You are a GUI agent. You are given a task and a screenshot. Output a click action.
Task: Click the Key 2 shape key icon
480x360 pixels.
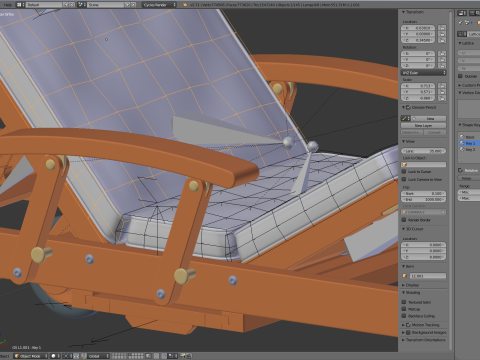click(462, 150)
